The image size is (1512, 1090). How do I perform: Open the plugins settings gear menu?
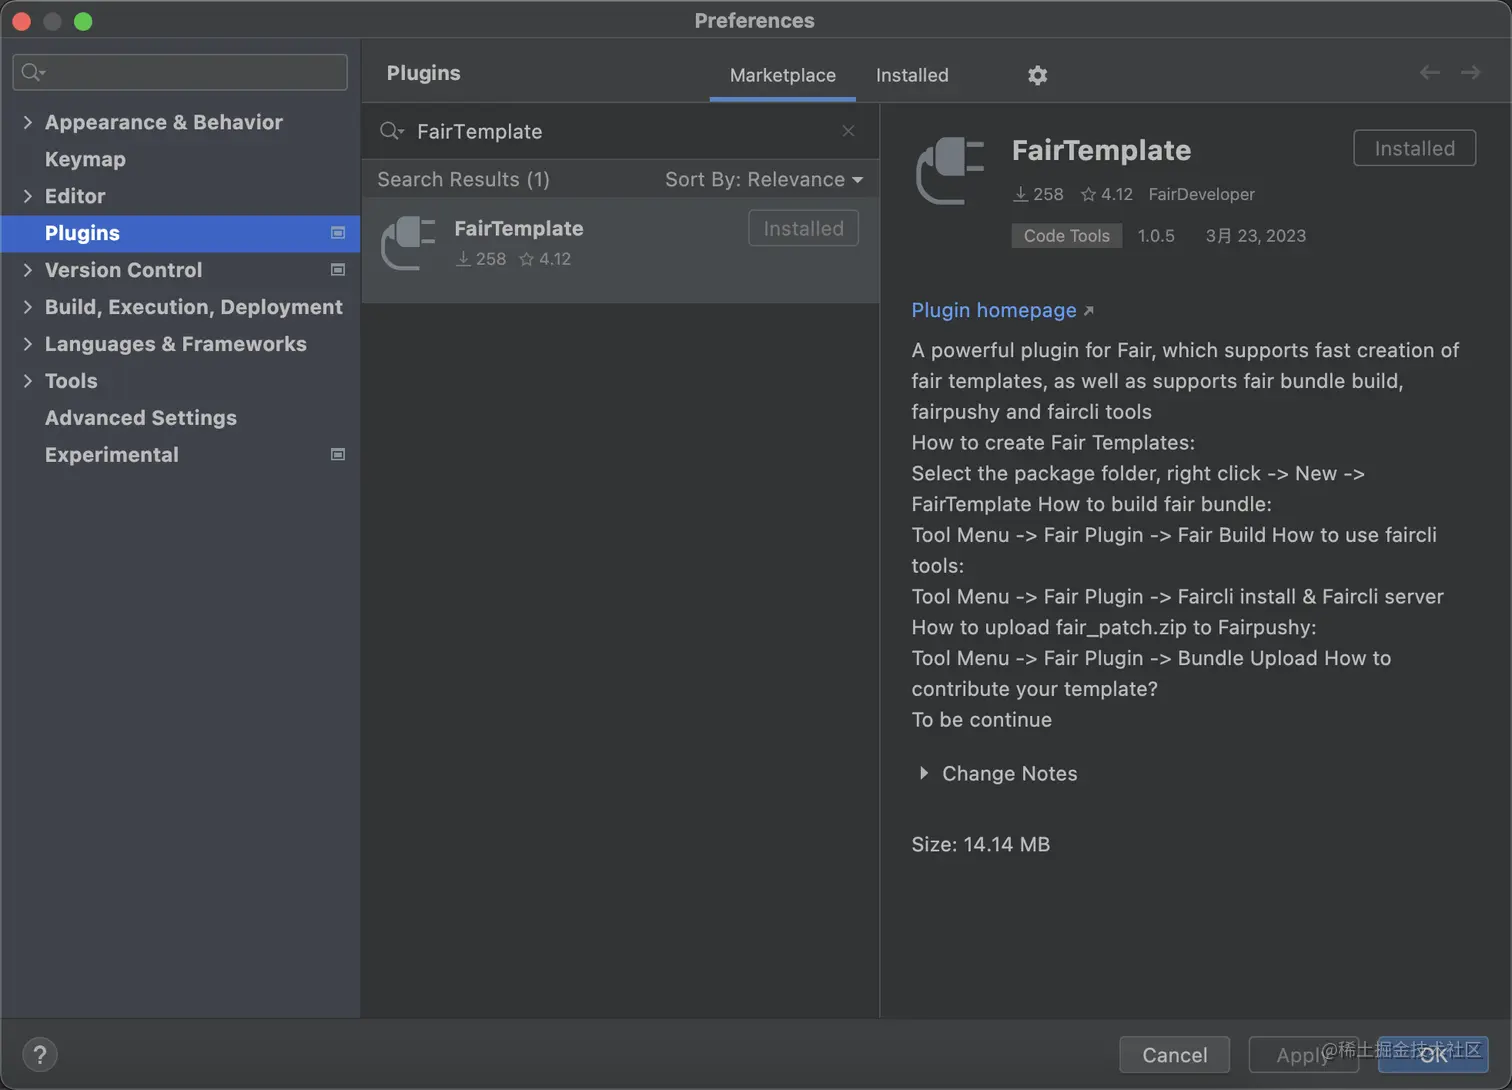pos(1037,75)
